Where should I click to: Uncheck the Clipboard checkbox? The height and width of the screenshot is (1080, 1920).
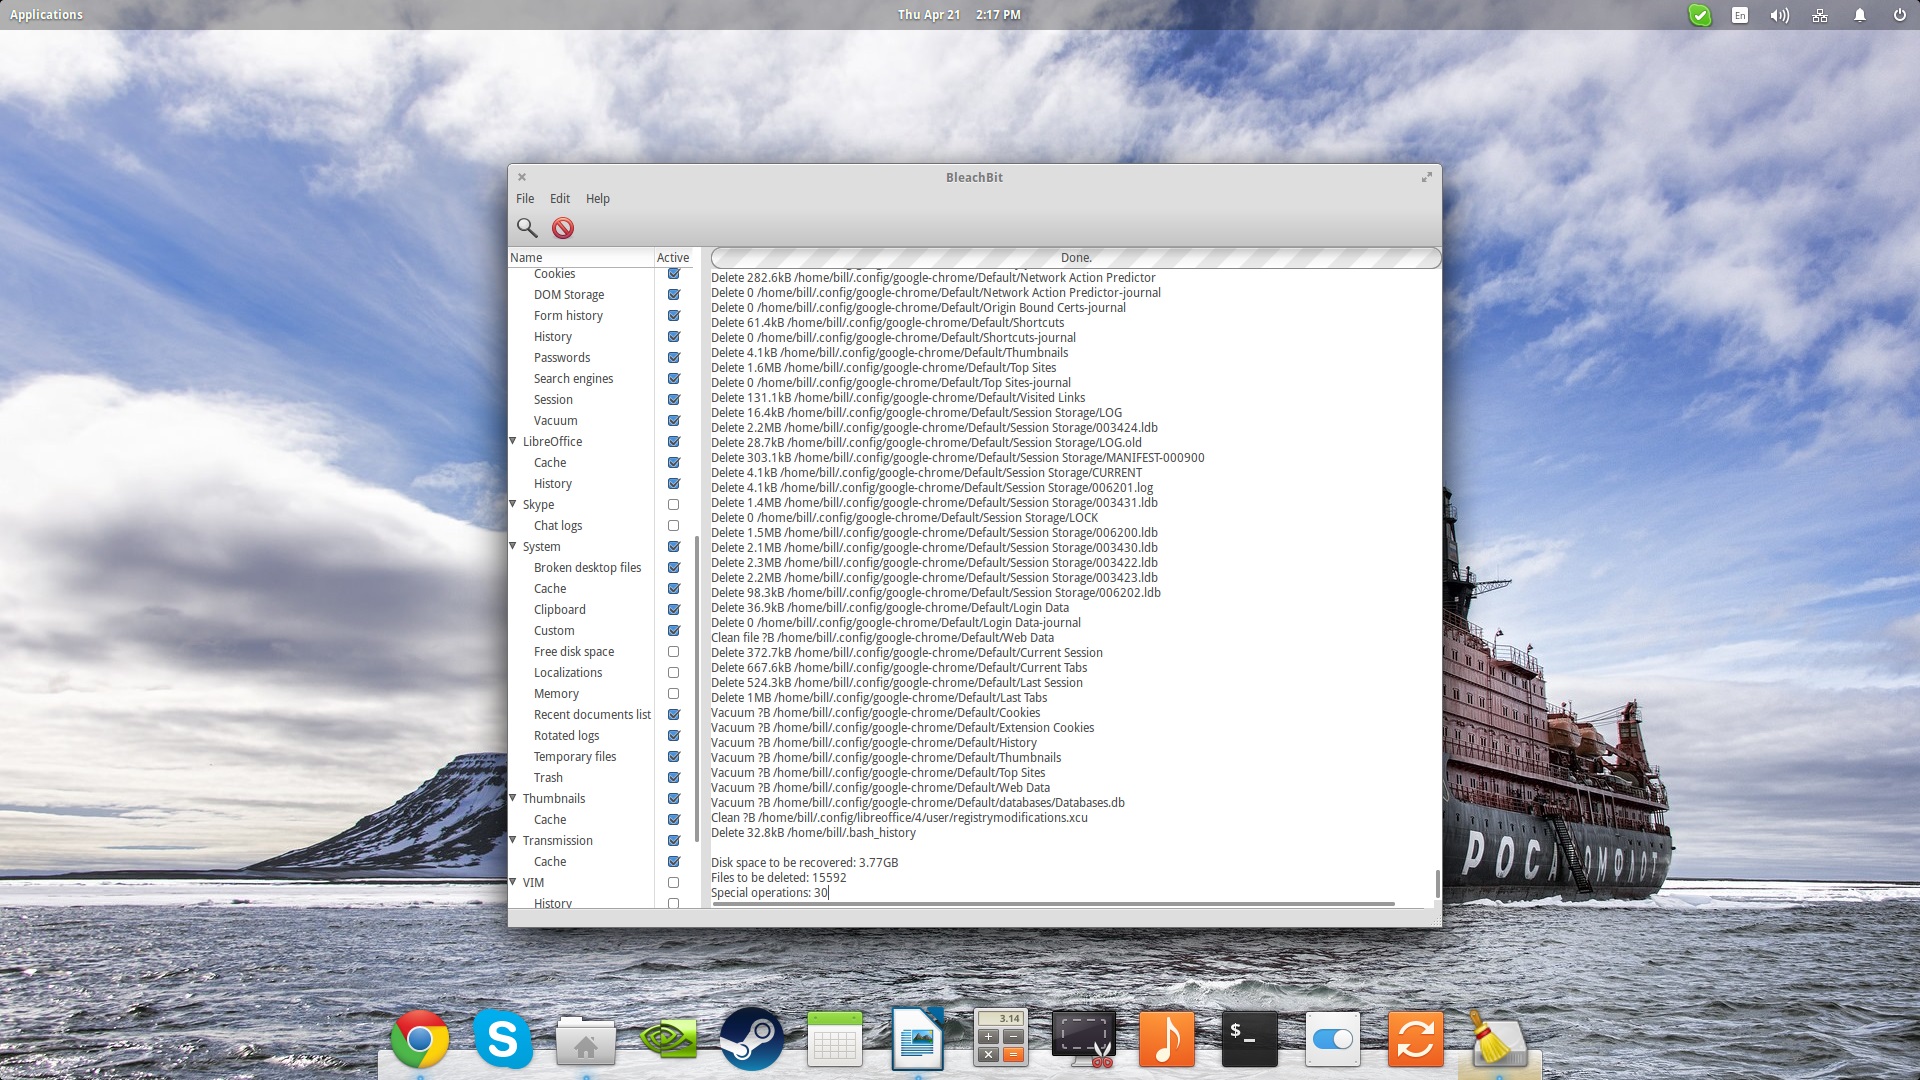pyautogui.click(x=674, y=610)
